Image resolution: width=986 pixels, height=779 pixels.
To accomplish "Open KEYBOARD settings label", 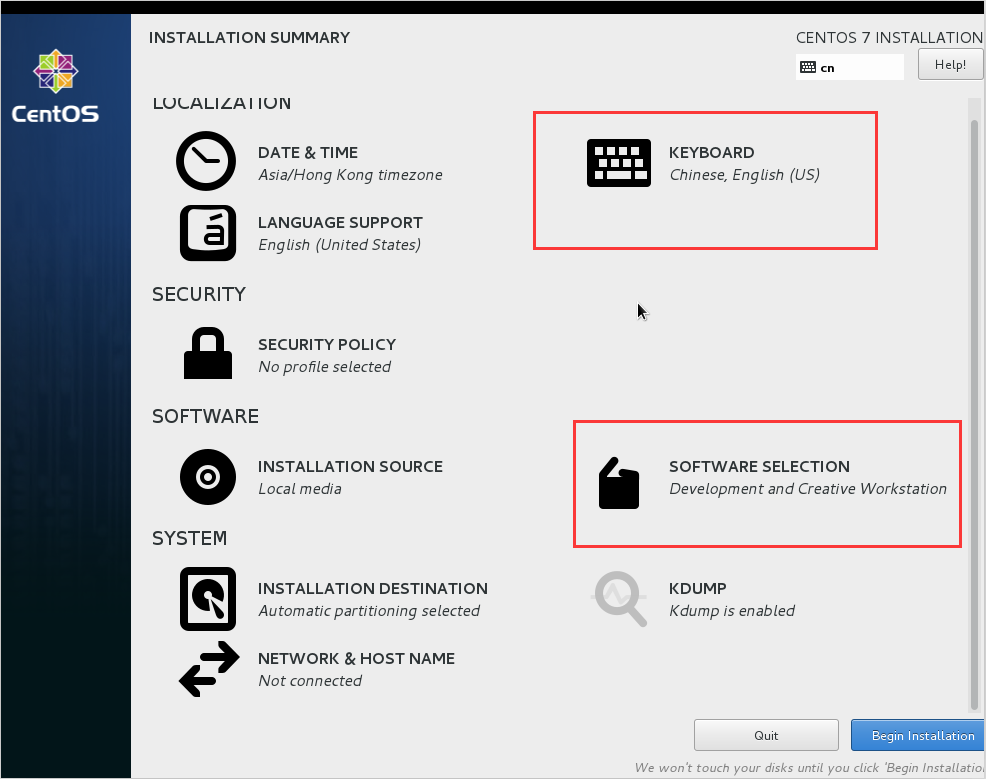I will click(711, 152).
